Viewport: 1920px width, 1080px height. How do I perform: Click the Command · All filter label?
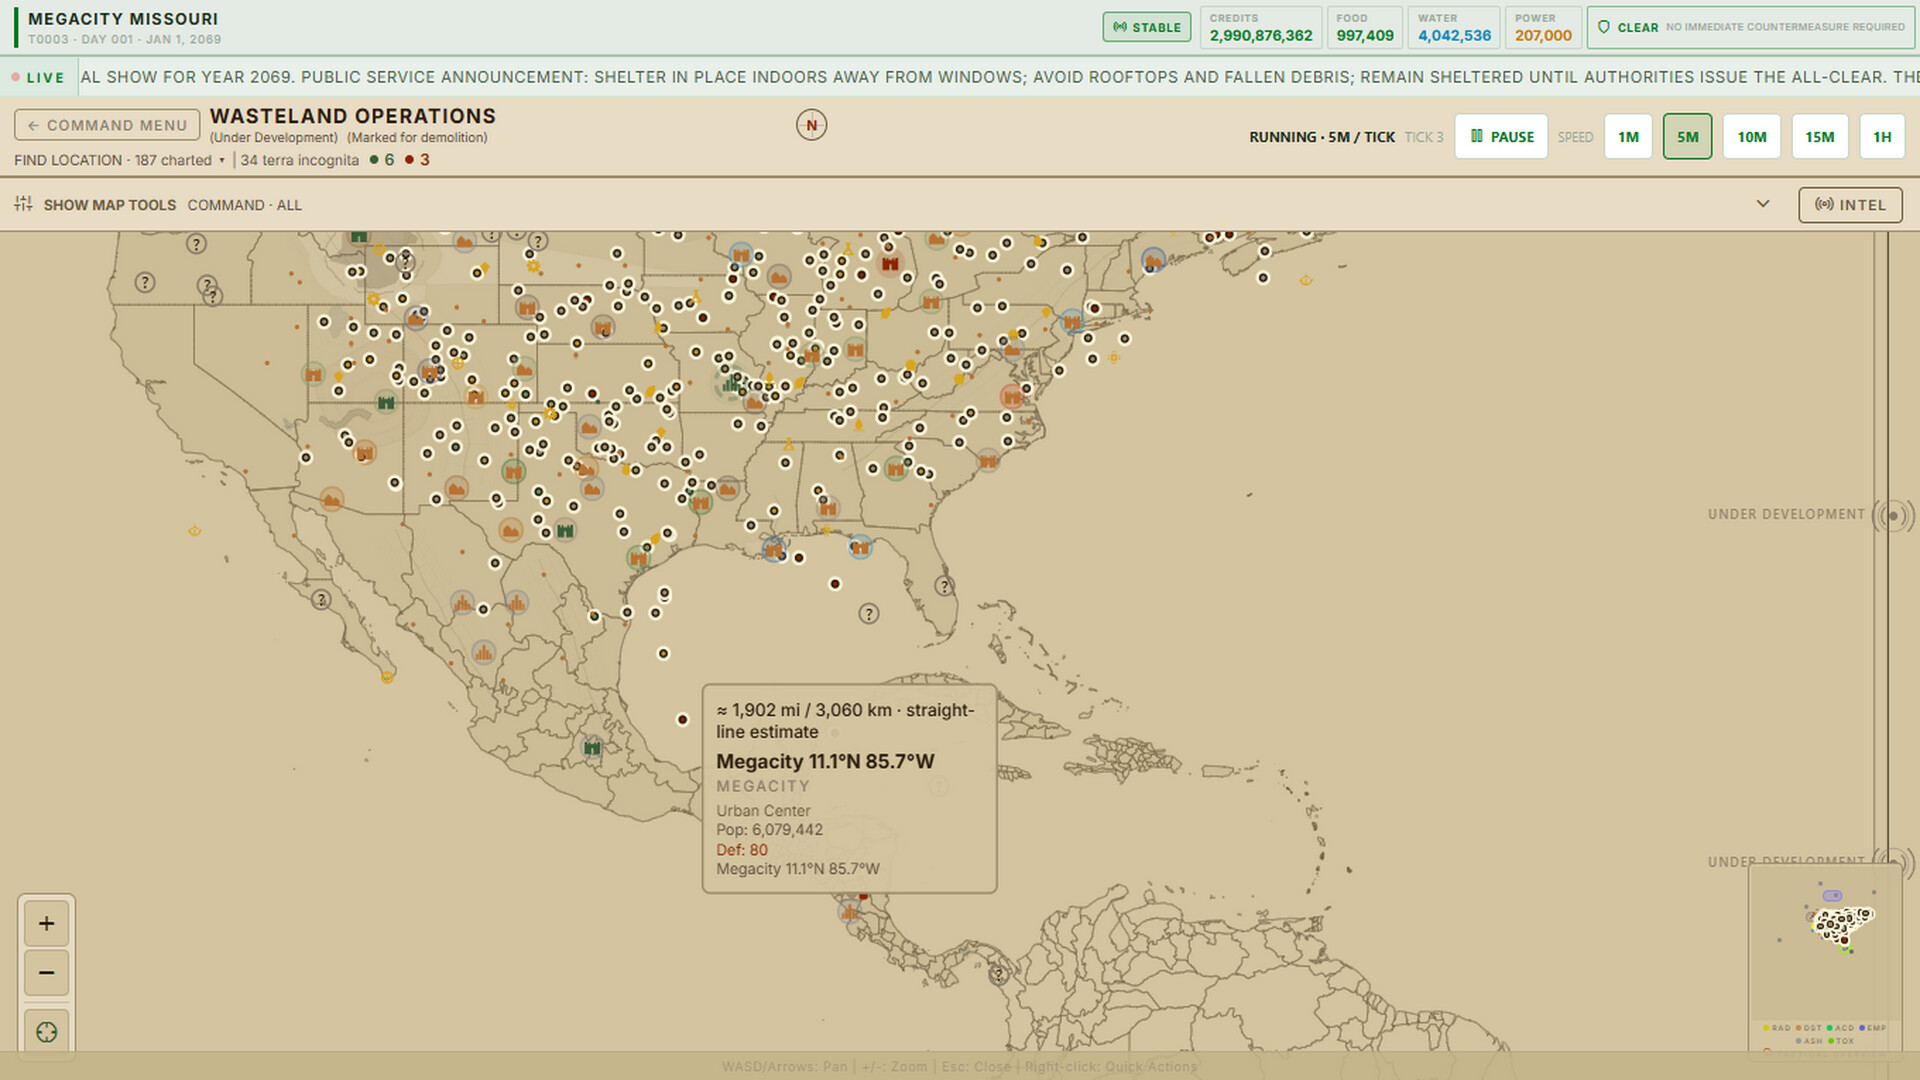[x=244, y=205]
